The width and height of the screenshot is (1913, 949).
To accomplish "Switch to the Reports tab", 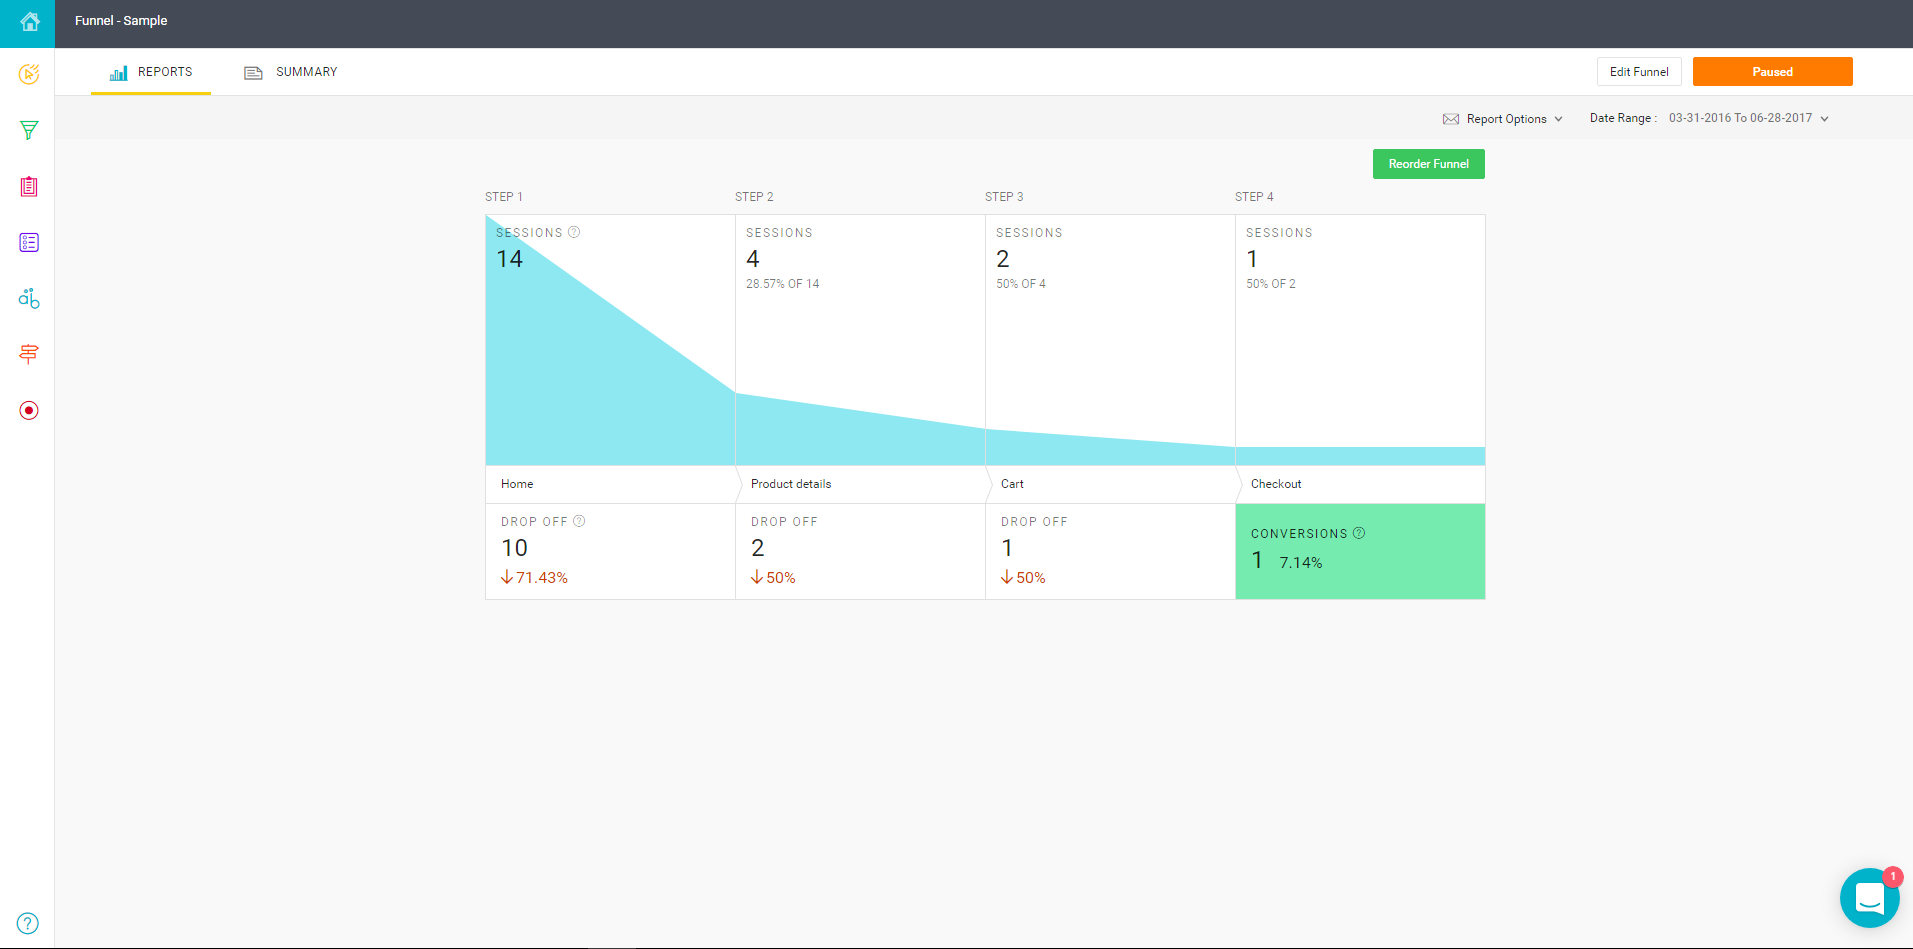I will (x=151, y=72).
